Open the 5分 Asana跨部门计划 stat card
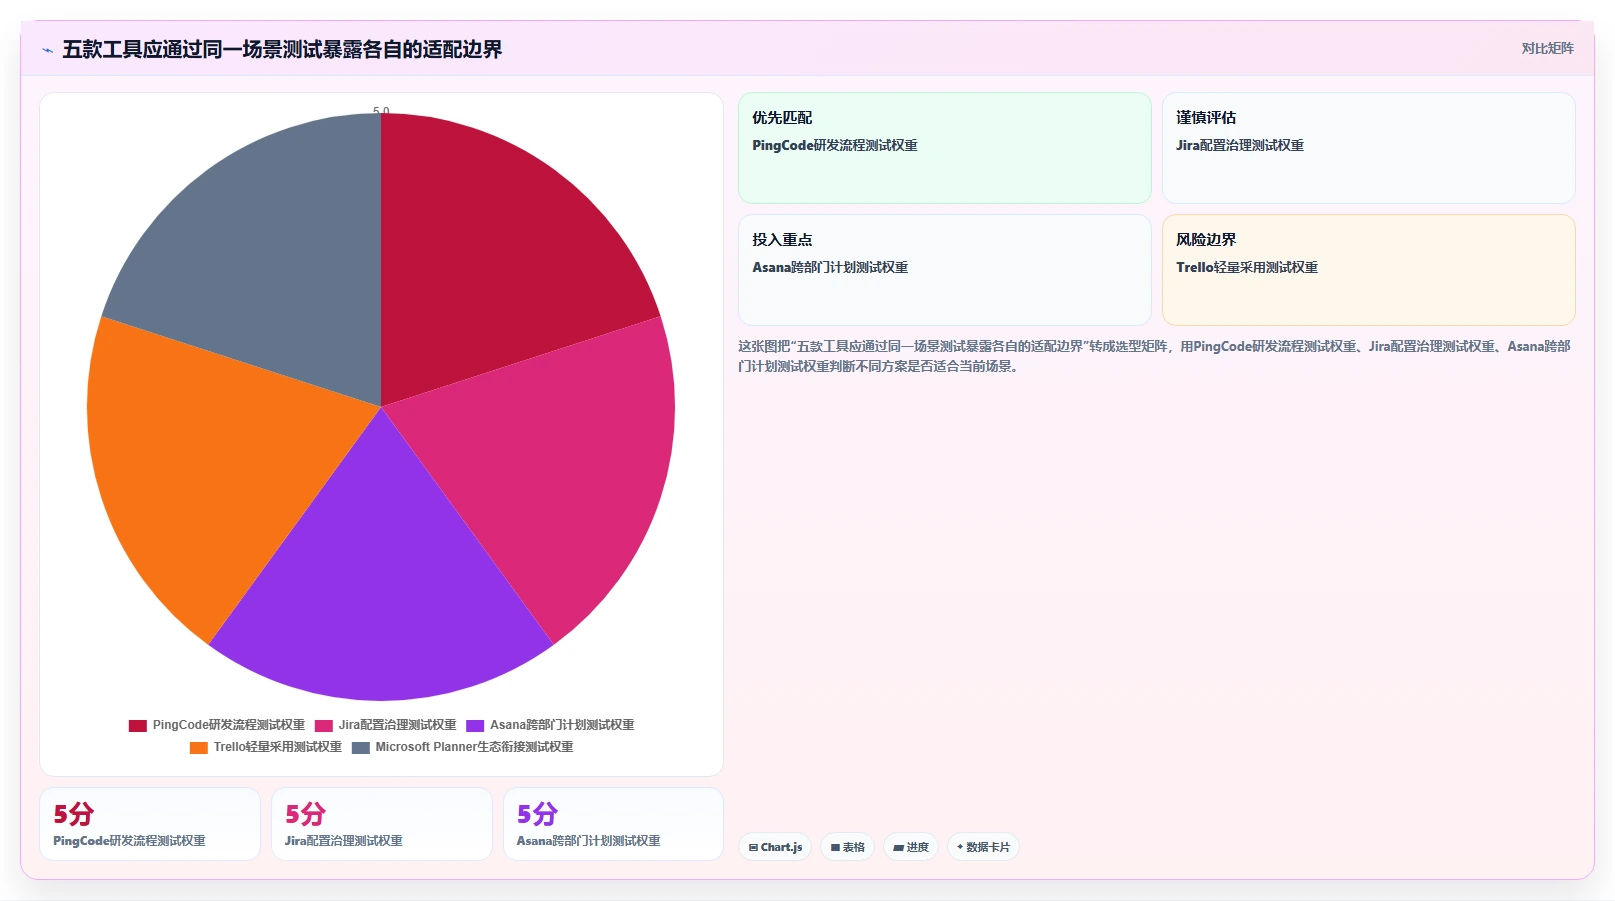1615x901 pixels. [x=613, y=824]
